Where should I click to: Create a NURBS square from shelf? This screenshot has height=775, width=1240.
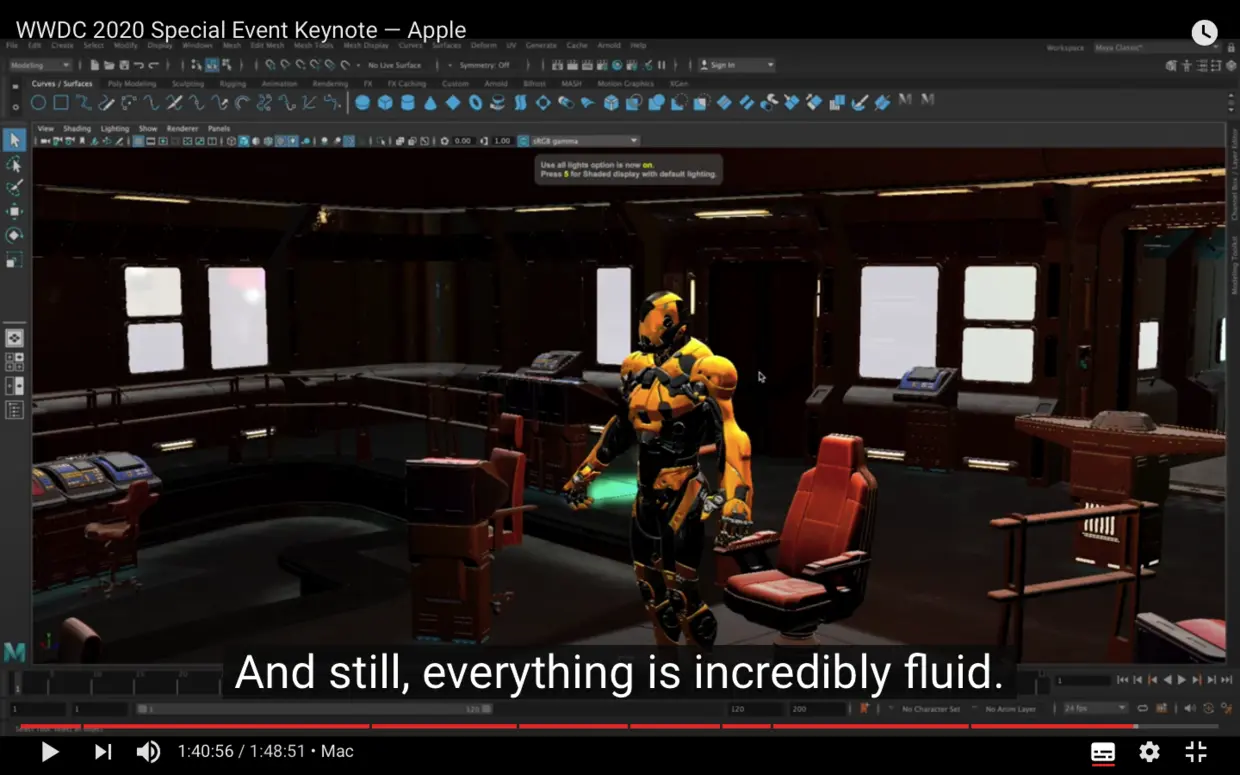[61, 103]
